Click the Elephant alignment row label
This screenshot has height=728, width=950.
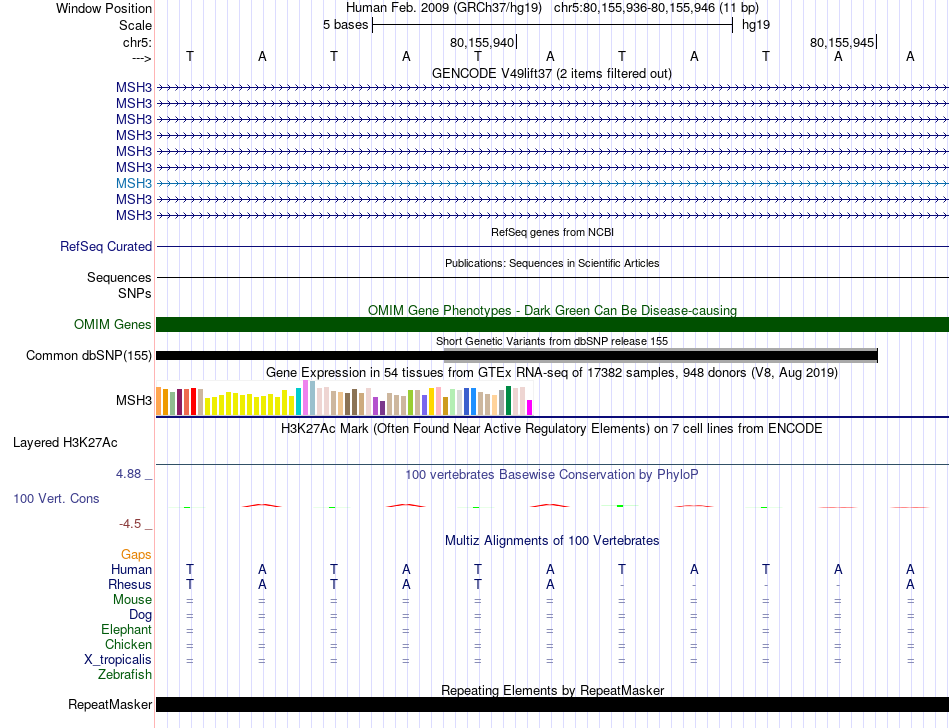tap(127, 629)
